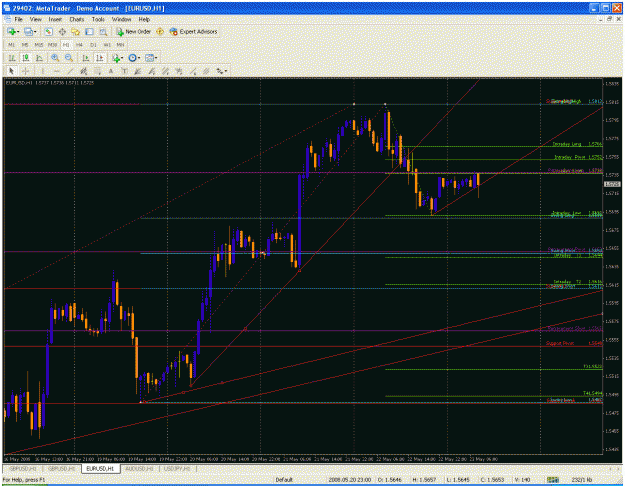The image size is (625, 486).
Task: Toggle the Market Watch window icon
Action: tap(48, 31)
